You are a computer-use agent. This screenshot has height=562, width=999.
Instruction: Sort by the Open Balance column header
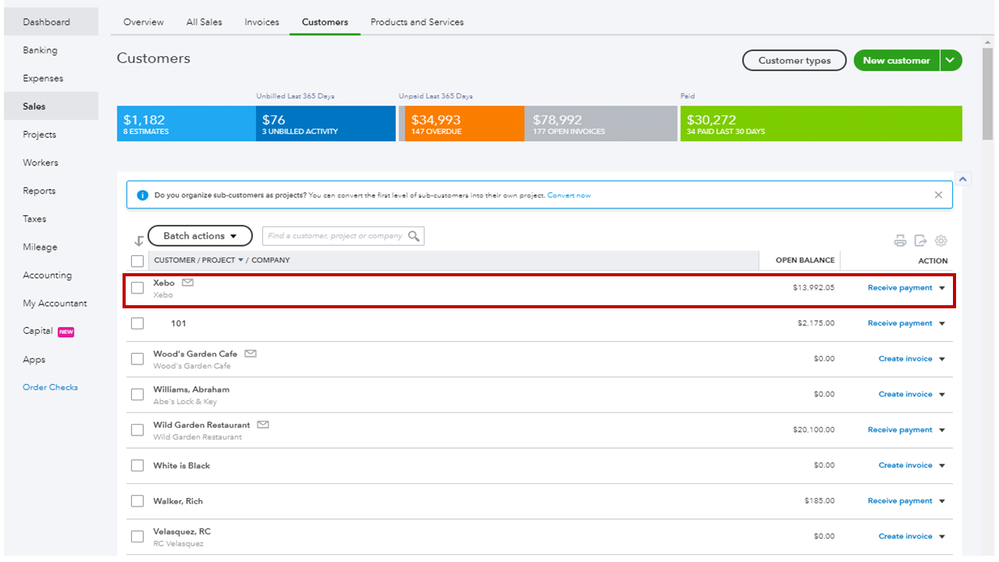[x=805, y=260]
